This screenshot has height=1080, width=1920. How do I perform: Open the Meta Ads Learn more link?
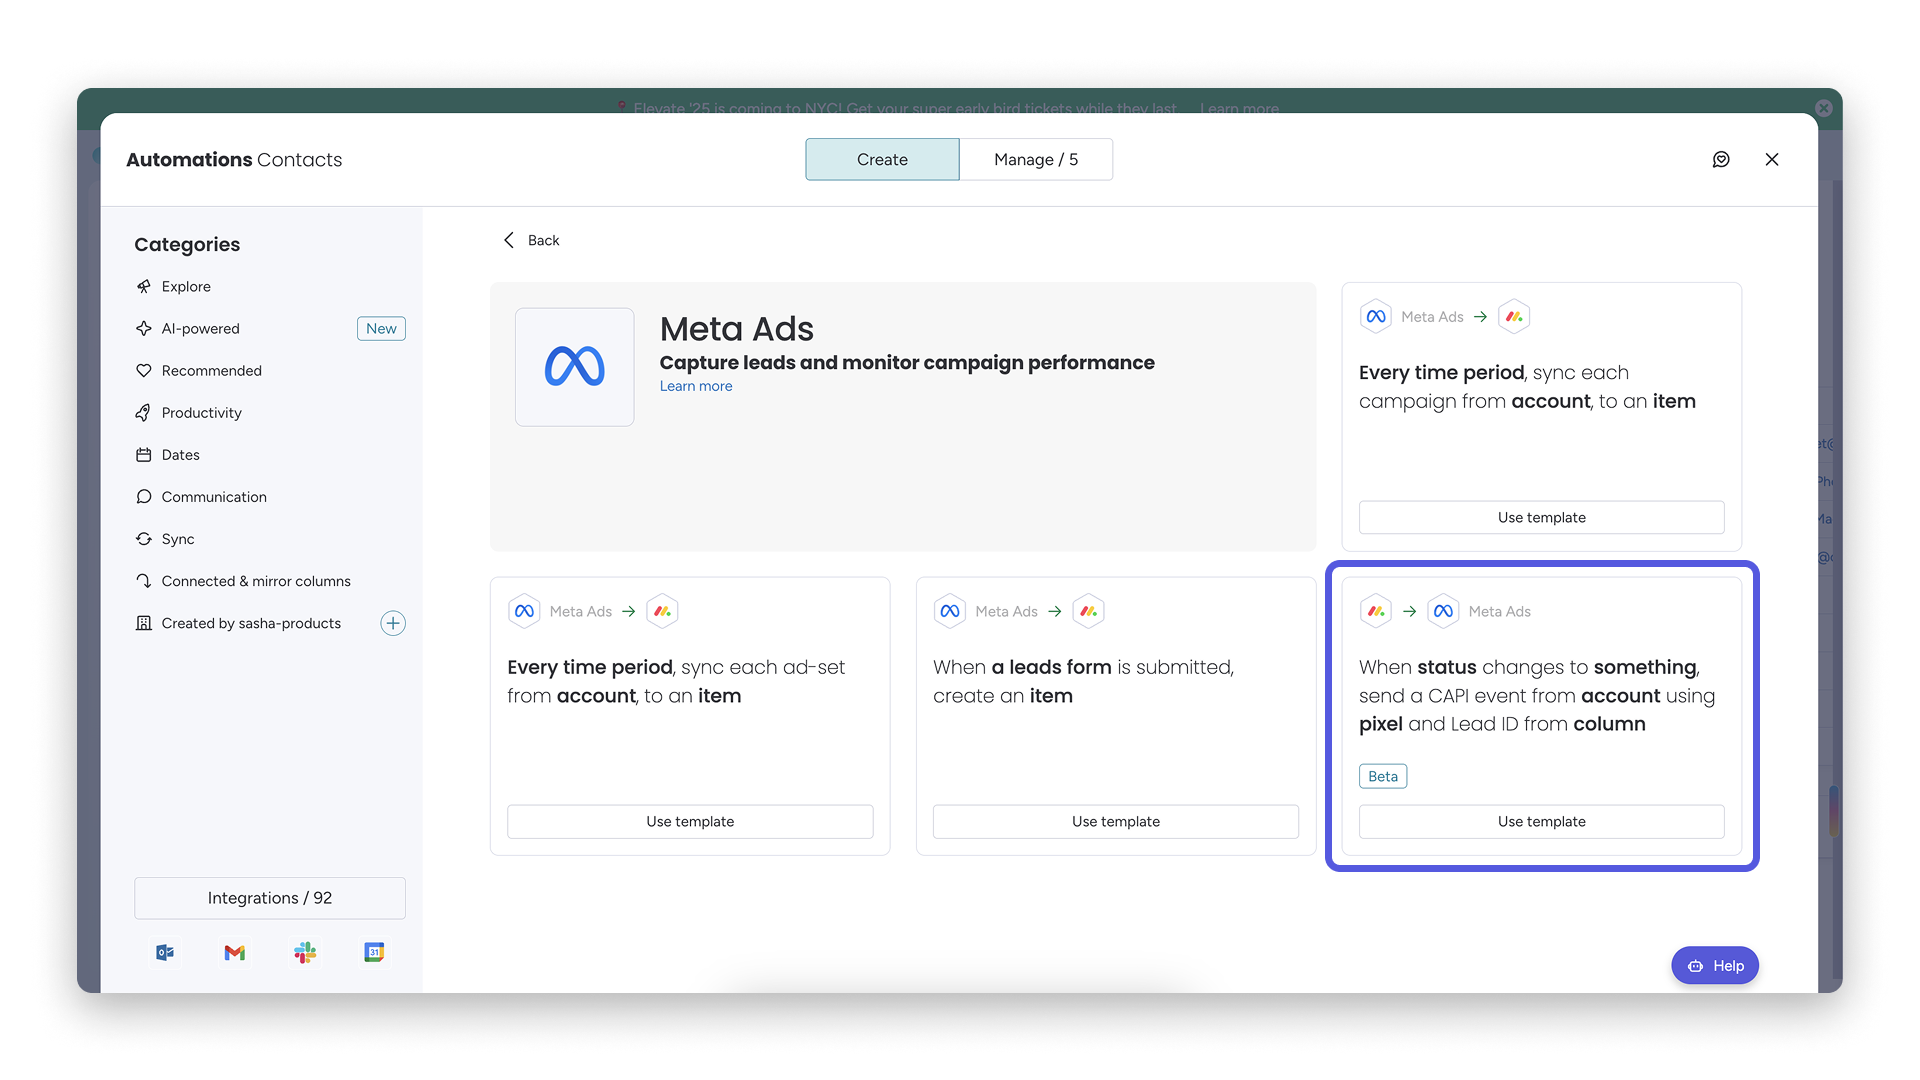696,386
